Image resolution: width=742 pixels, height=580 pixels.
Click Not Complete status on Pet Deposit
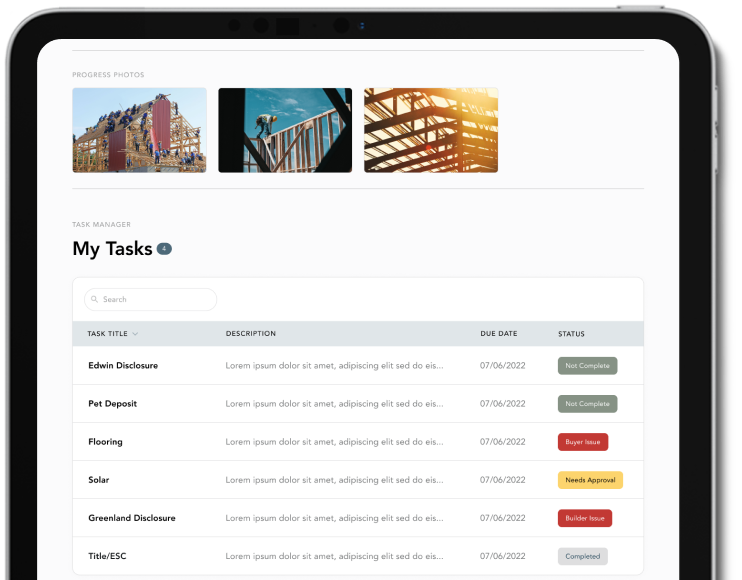coord(587,404)
